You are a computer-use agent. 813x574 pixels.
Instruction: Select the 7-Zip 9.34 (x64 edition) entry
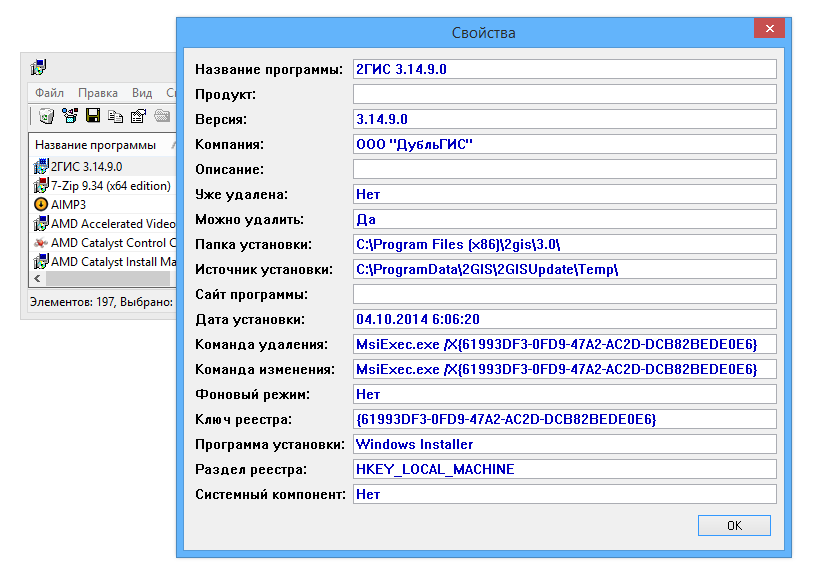click(x=111, y=186)
